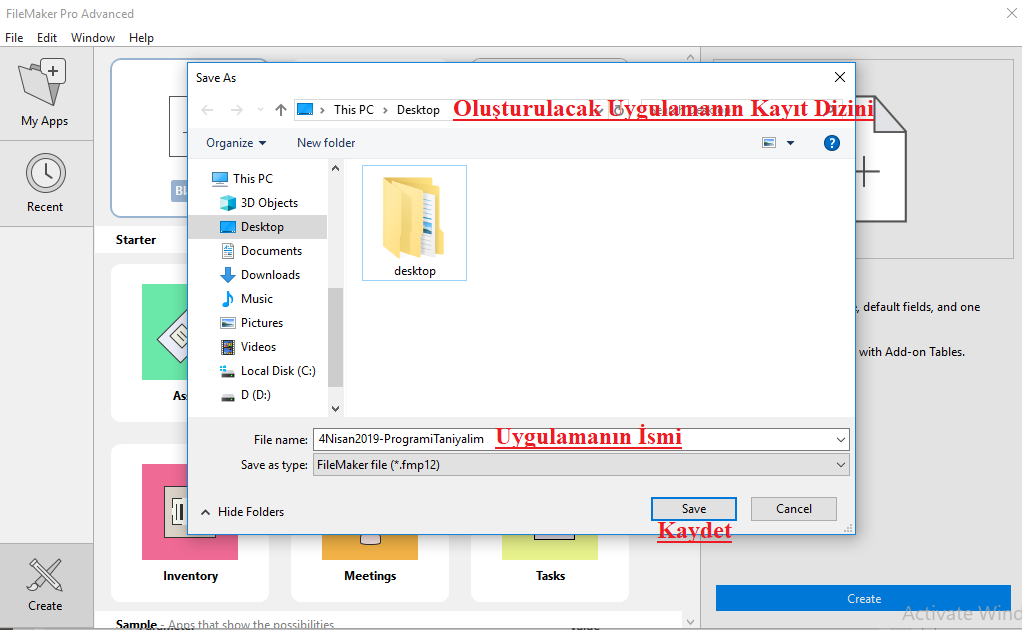Open the Help menu
This screenshot has width=1022, height=630.
pyautogui.click(x=141, y=38)
